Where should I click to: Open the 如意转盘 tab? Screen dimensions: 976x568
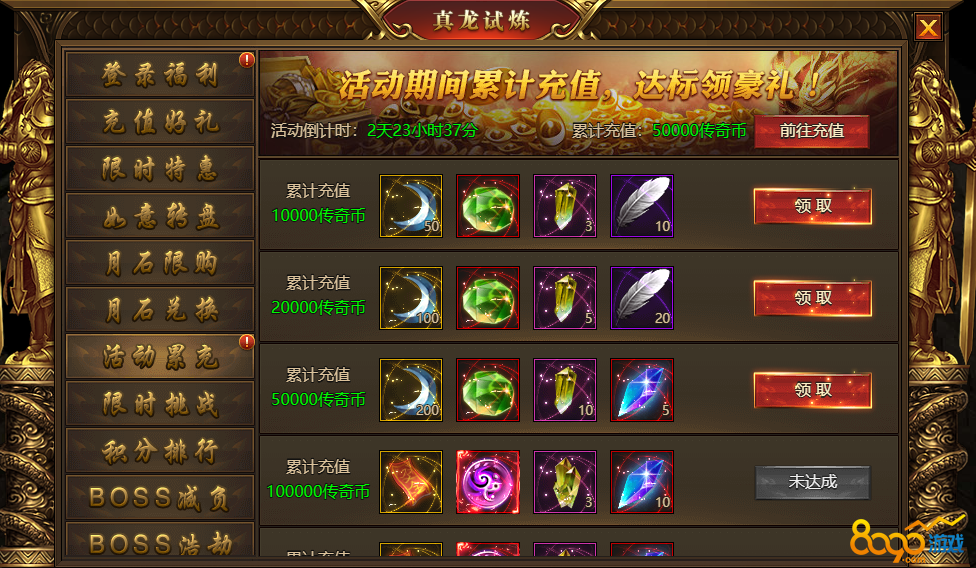point(160,215)
